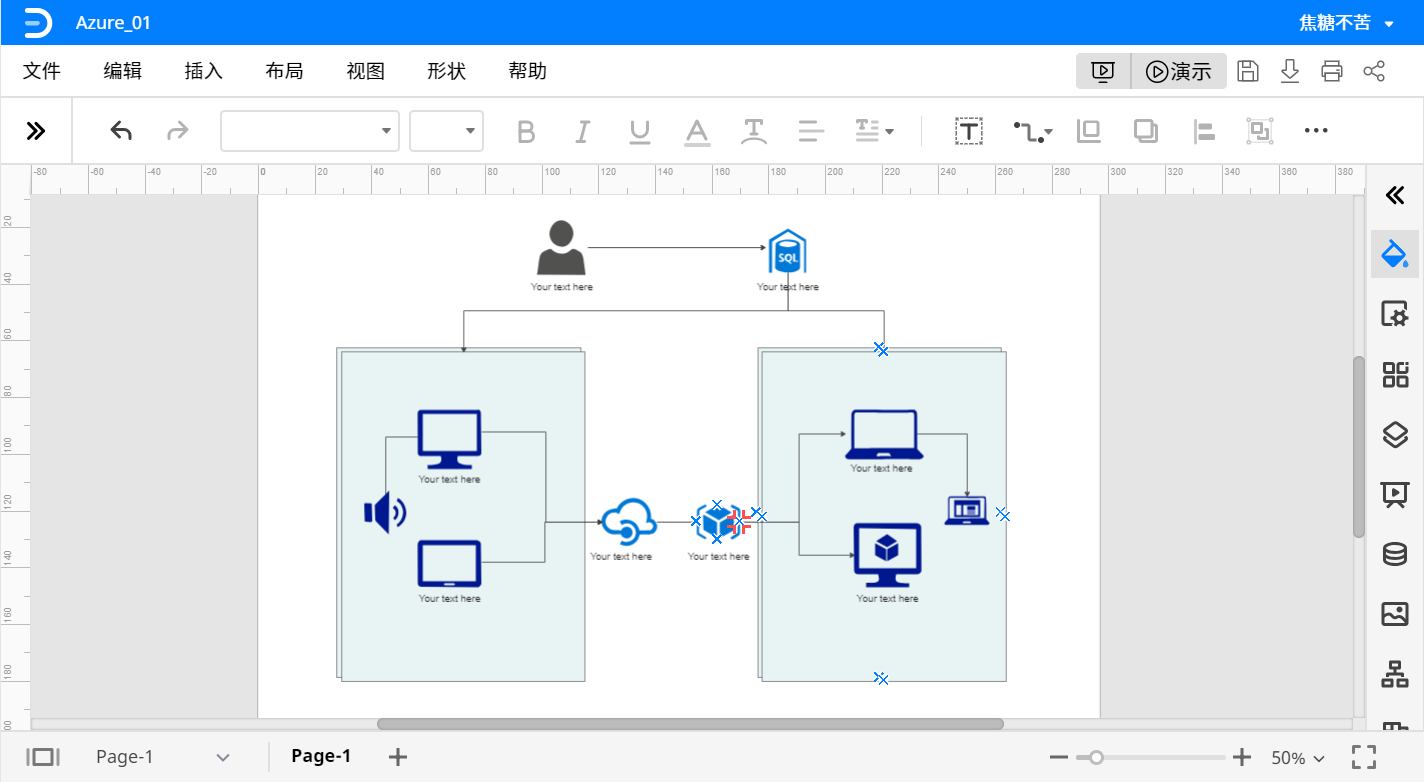1424x782 pixels.
Task: Zoom in with plus button
Action: (1242, 757)
